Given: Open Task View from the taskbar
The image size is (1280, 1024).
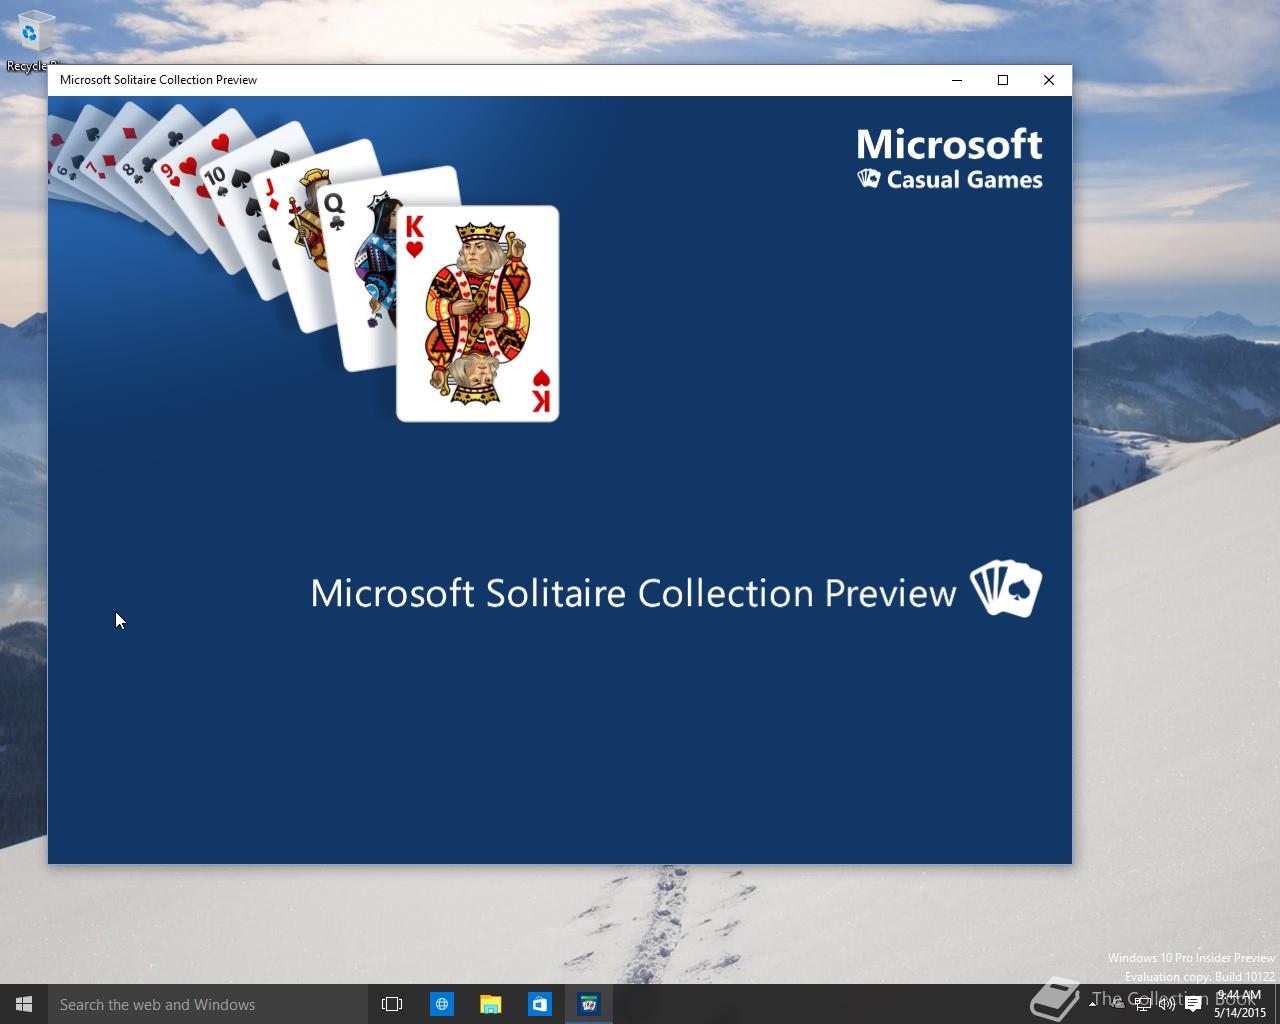Looking at the screenshot, I should tap(392, 1004).
